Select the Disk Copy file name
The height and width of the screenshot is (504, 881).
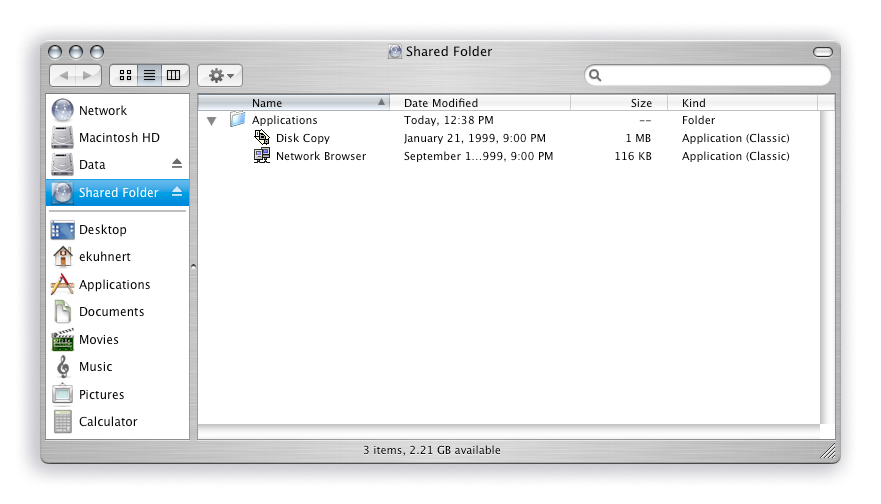[302, 138]
